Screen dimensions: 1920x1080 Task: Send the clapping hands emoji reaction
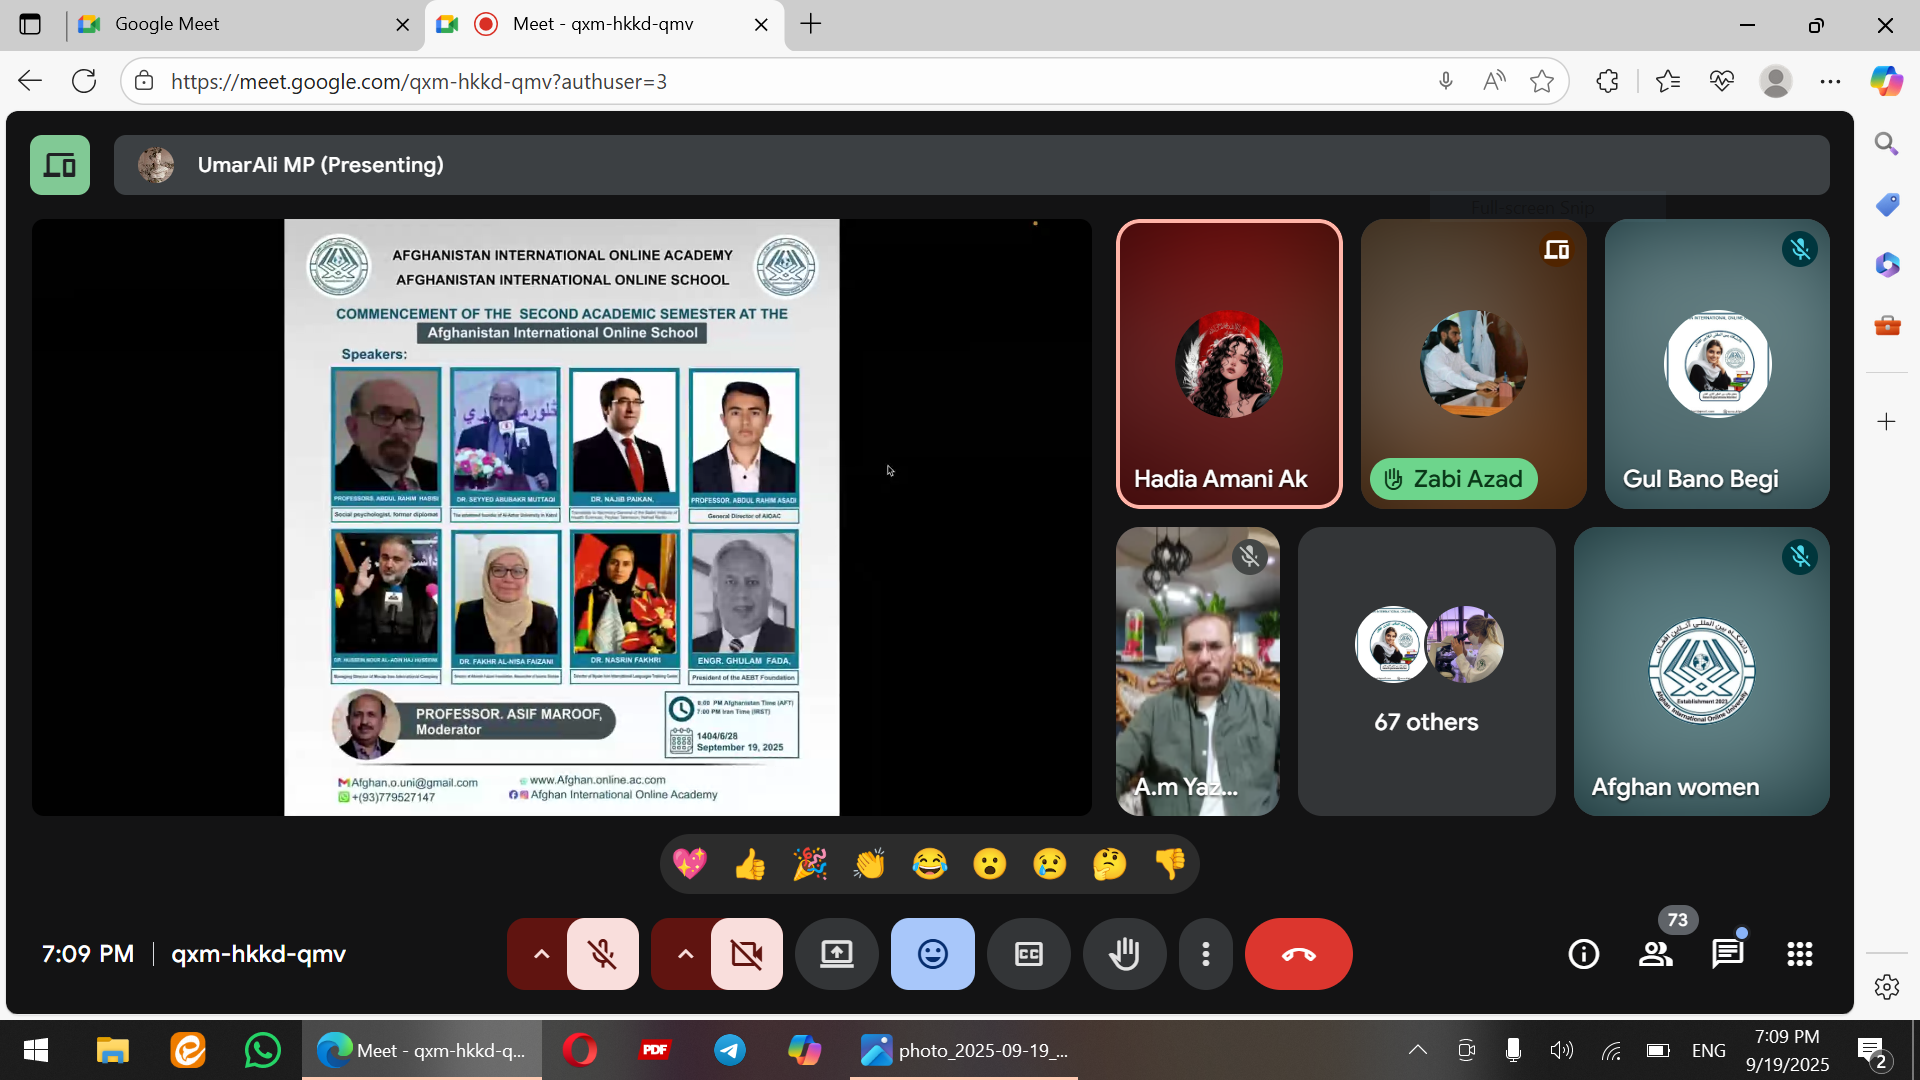pyautogui.click(x=869, y=864)
